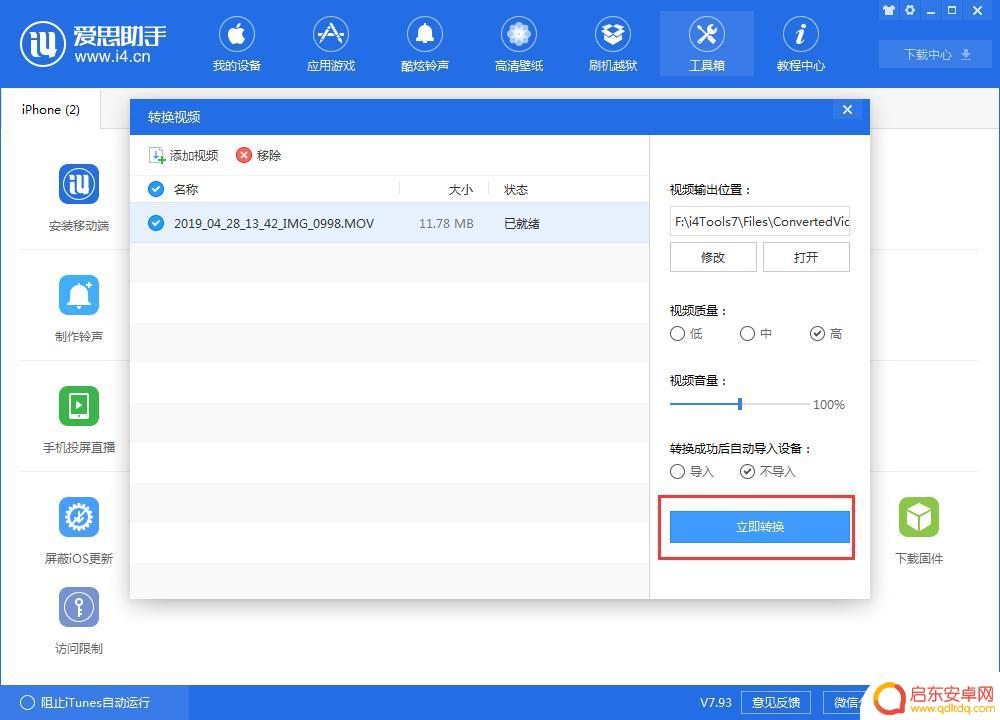Toggle checkbox for 2019_04_28_13_42_IMG_0998.MOV

point(156,223)
